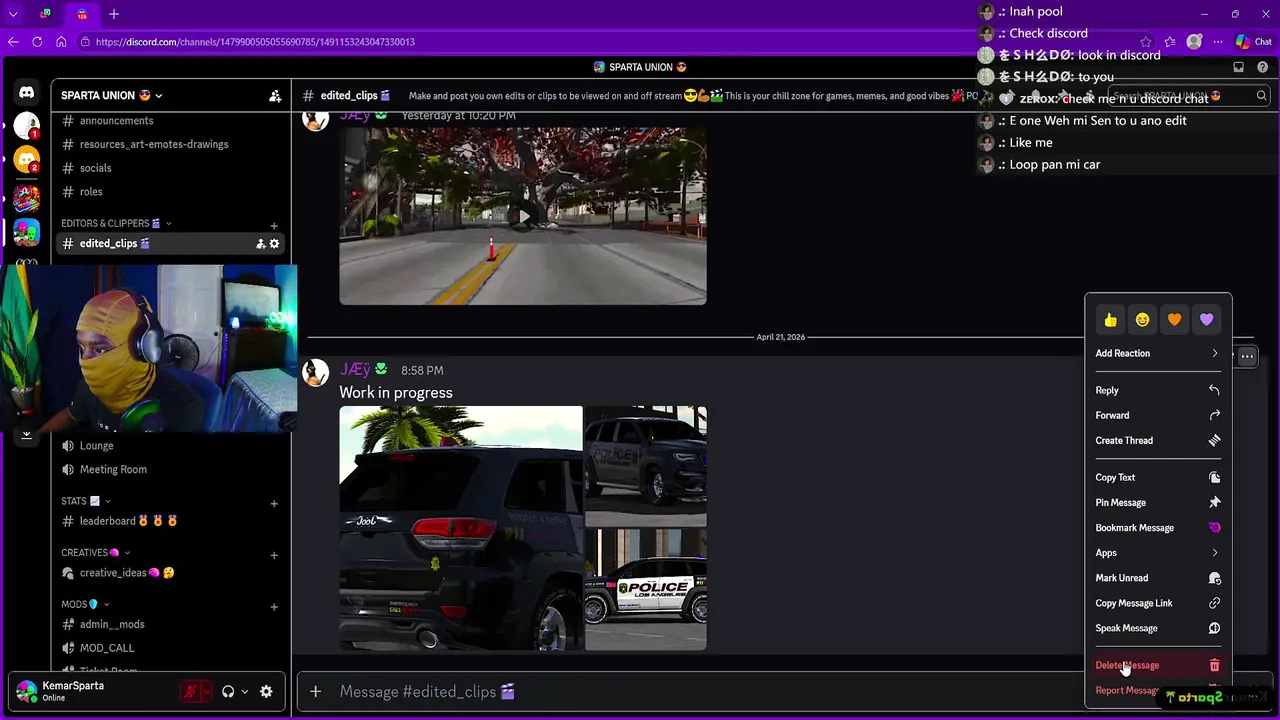Open the colorful pixel-art server icon
1280x720 pixels.
click(27, 196)
